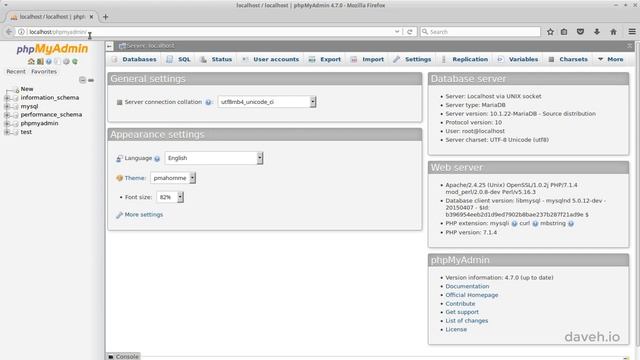Open the User accounts tab
The image size is (640, 360).
pos(271,59)
